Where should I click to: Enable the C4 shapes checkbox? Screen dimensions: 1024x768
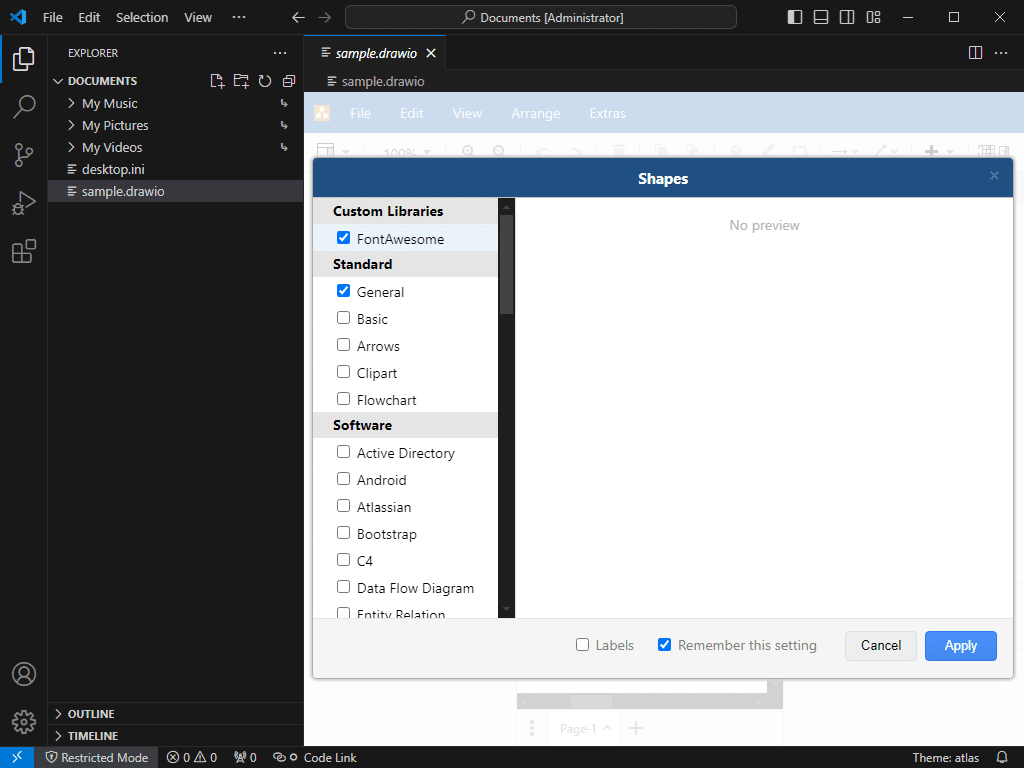[344, 560]
